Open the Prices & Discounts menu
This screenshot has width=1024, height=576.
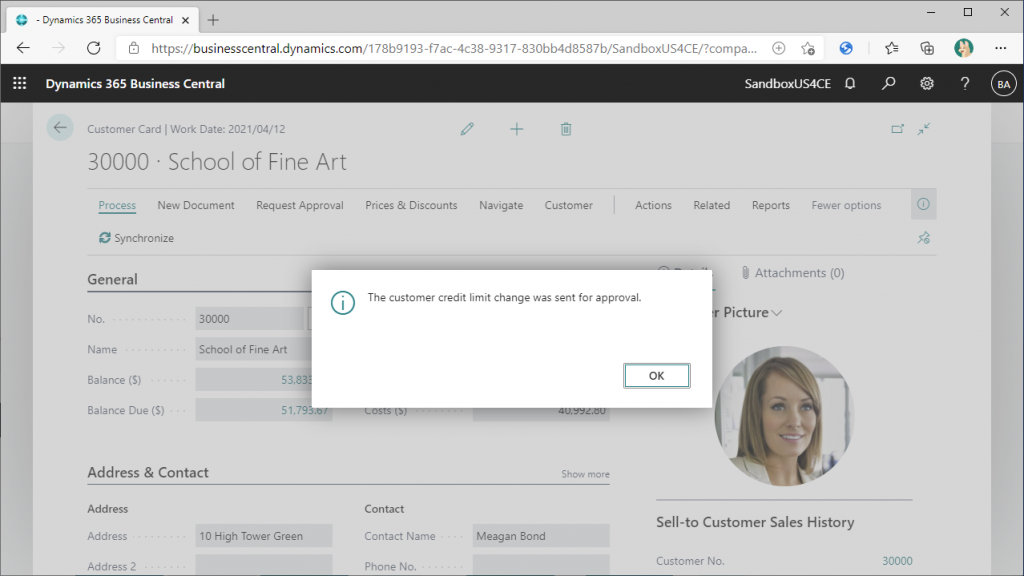coord(411,205)
